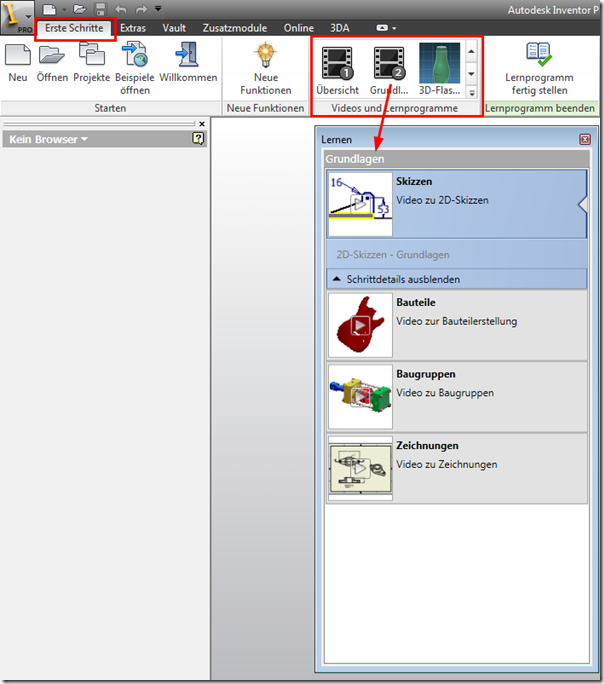Click the Video zu Zeichnungen text
The image size is (604, 684).
point(447,465)
